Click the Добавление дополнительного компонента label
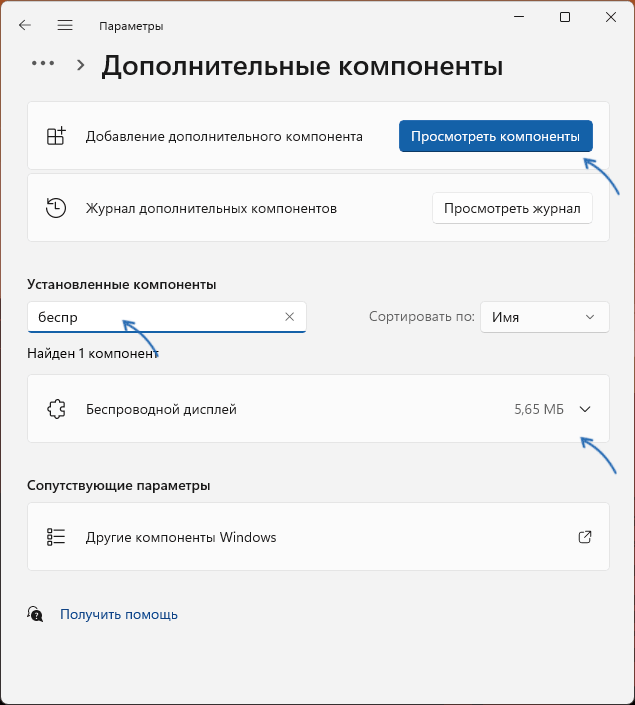The width and height of the screenshot is (635, 705). 224,136
